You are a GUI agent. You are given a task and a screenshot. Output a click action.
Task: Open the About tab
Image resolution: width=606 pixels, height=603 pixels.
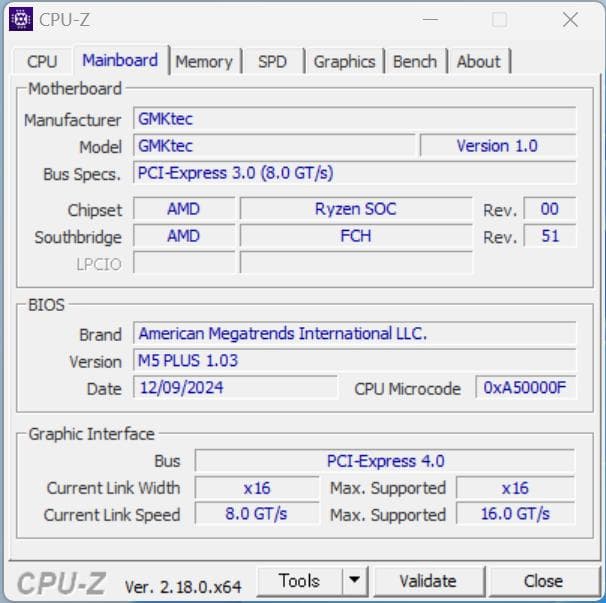coord(478,61)
